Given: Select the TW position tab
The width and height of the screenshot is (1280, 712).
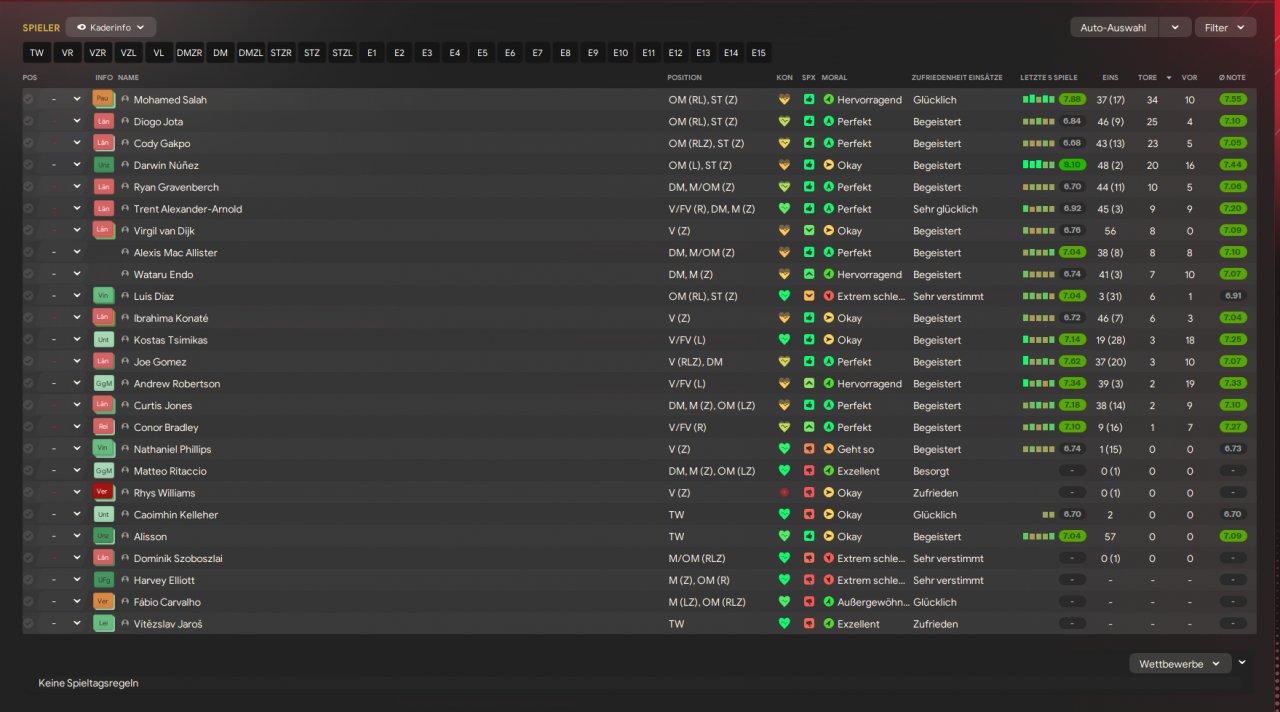Looking at the screenshot, I should (37, 53).
